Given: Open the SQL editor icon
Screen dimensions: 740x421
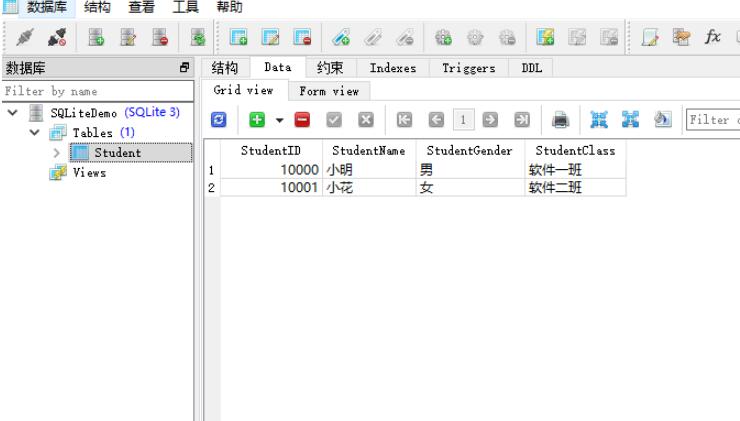Looking at the screenshot, I should (x=650, y=37).
